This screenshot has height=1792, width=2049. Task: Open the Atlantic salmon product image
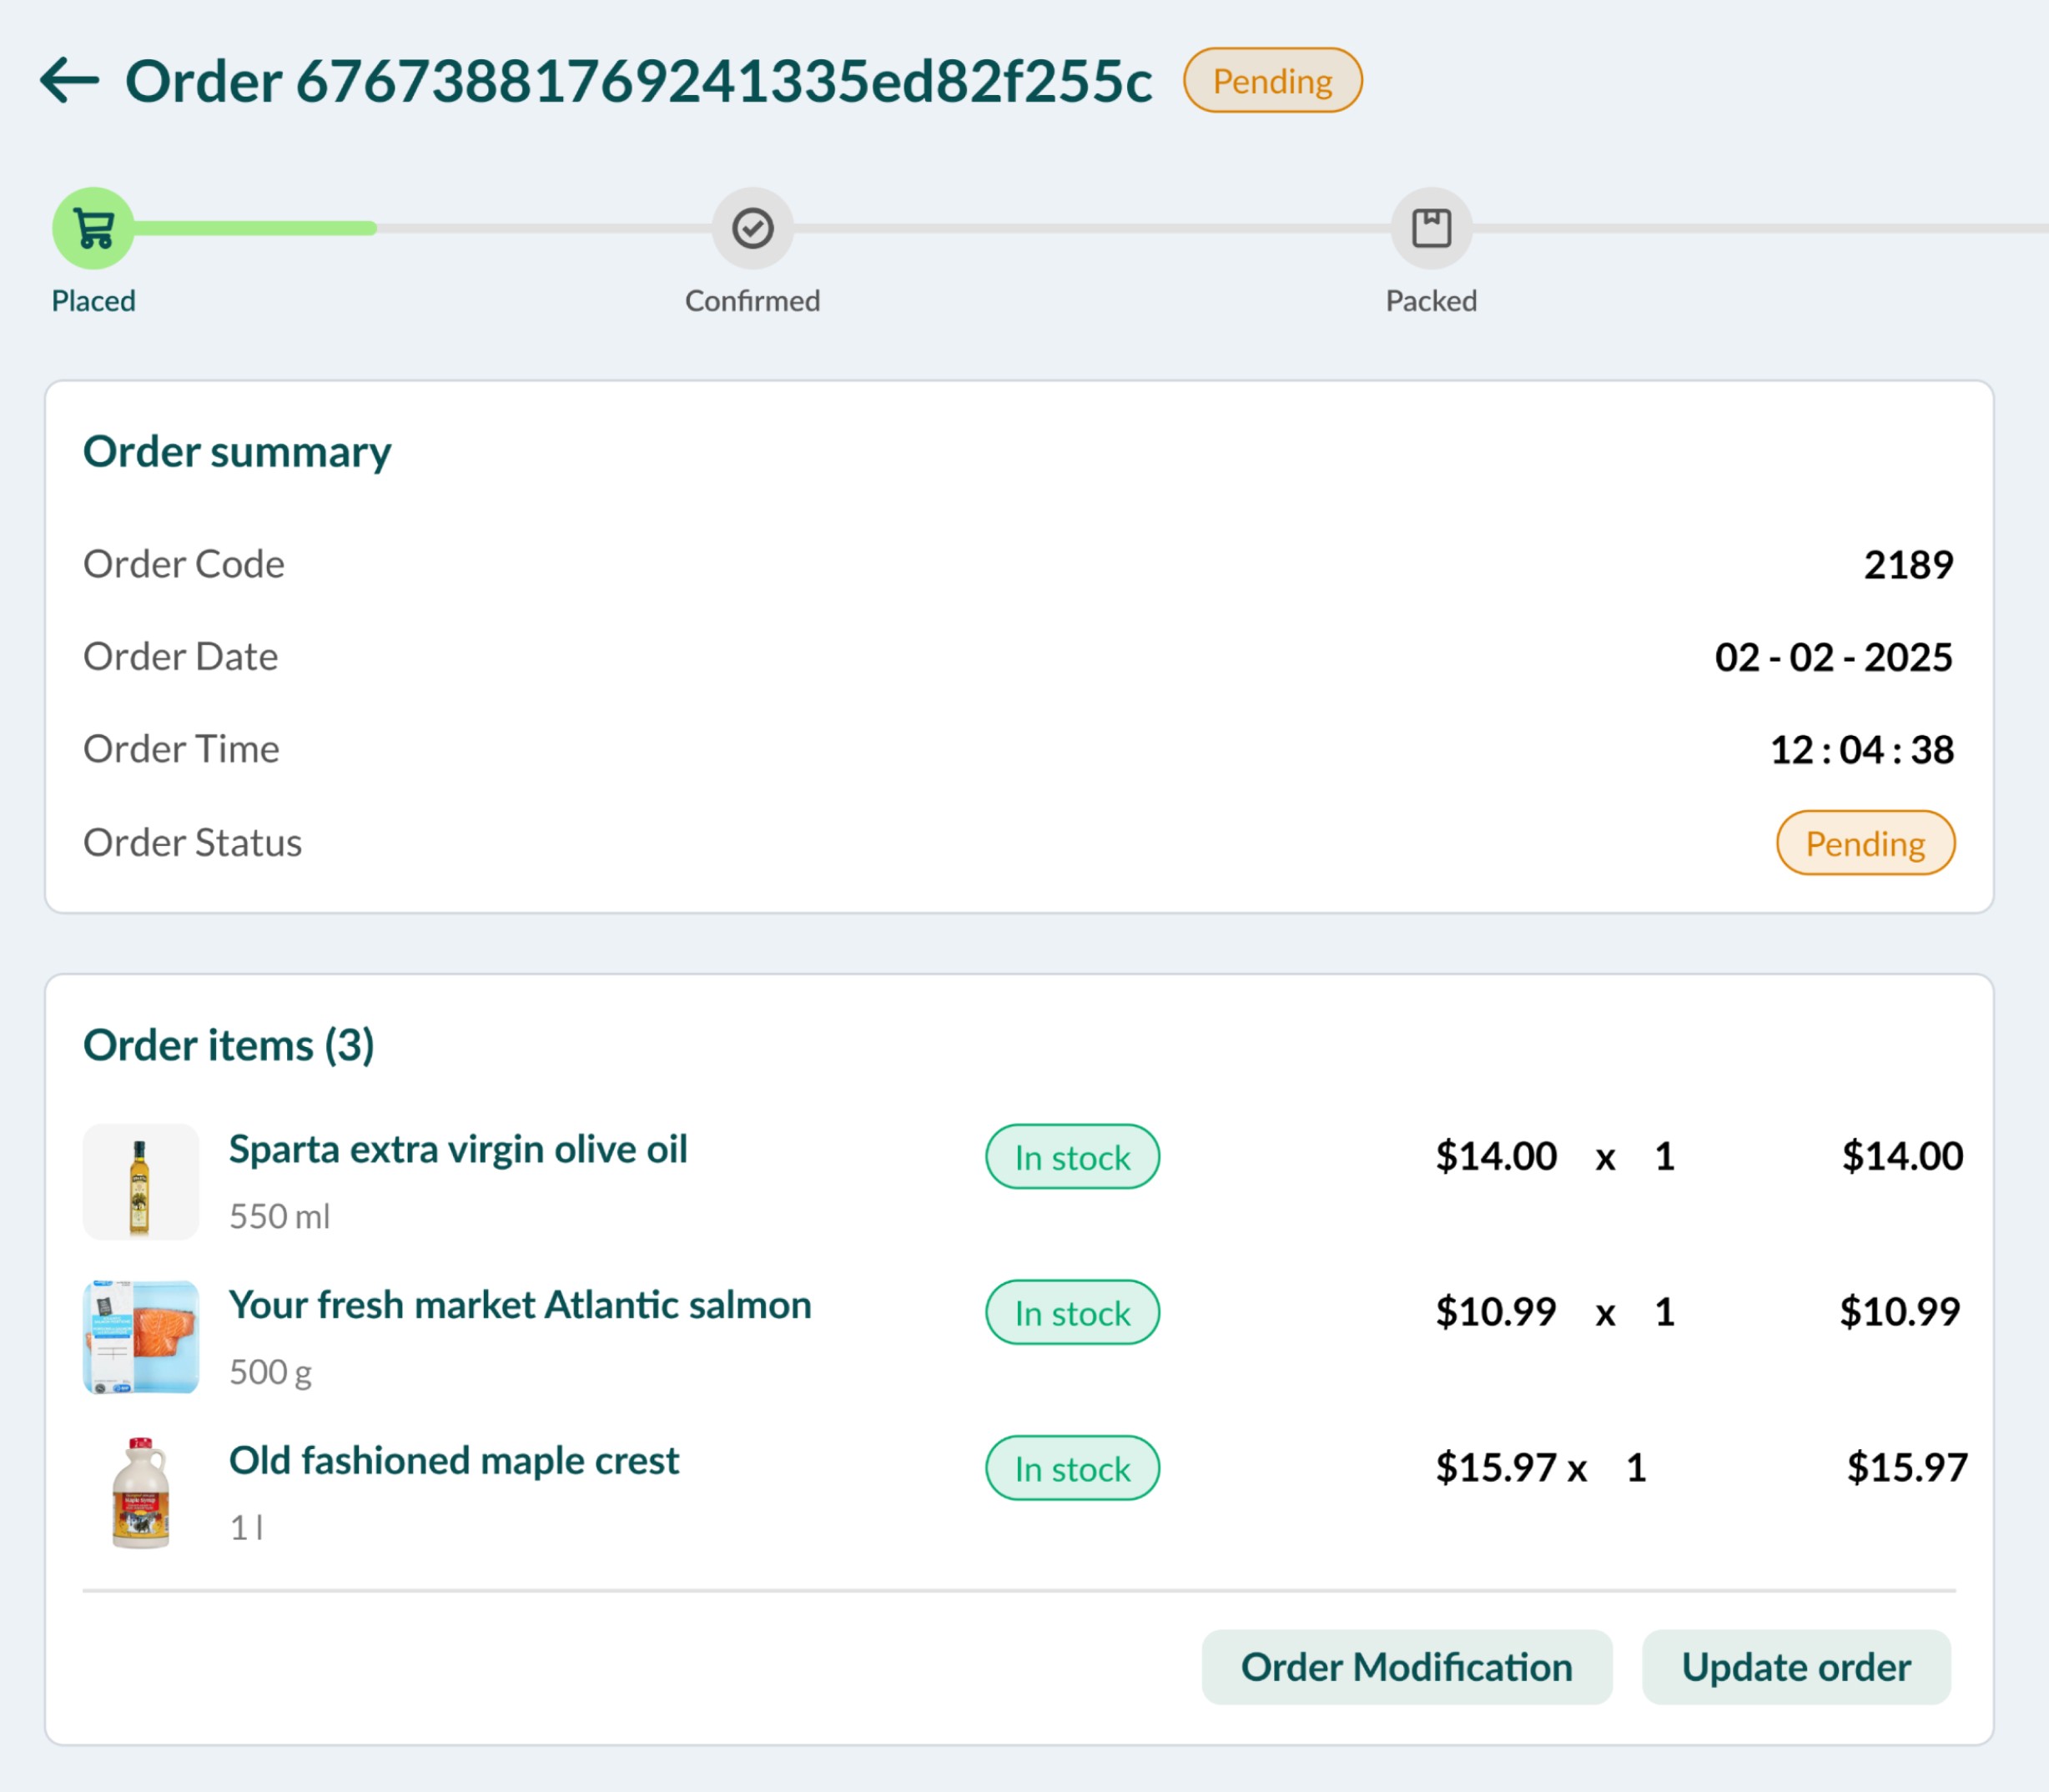[140, 1336]
